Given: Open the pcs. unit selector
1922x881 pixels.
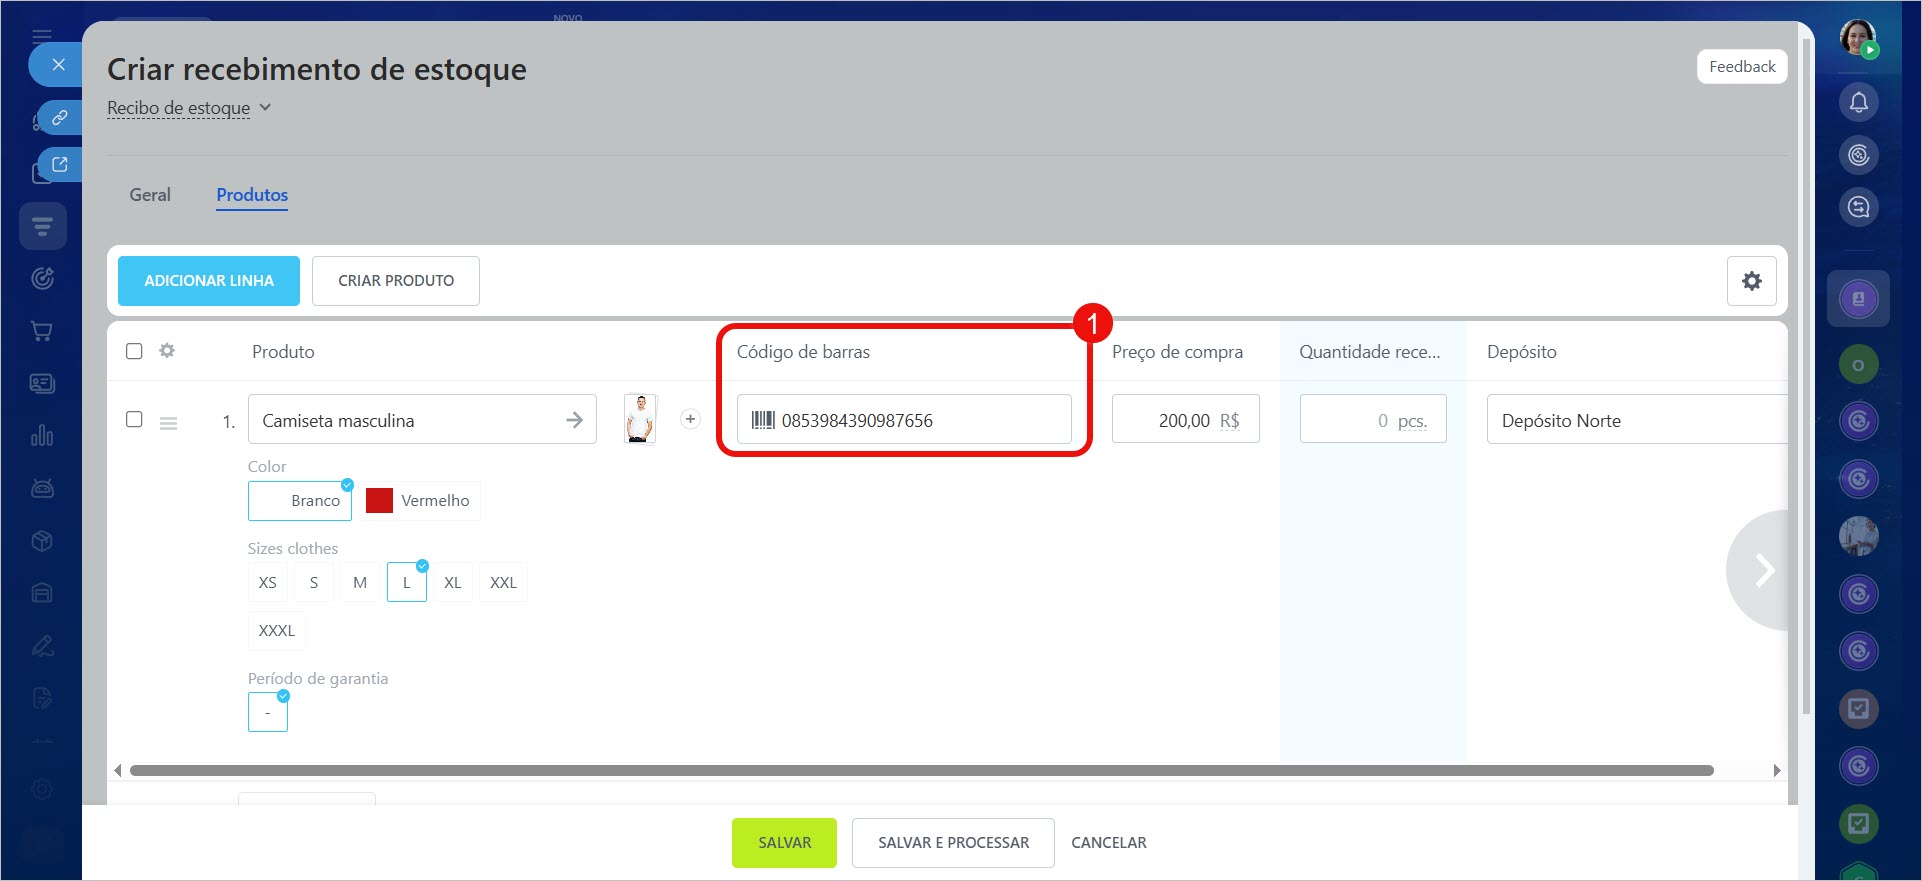Looking at the screenshot, I should click(1411, 421).
